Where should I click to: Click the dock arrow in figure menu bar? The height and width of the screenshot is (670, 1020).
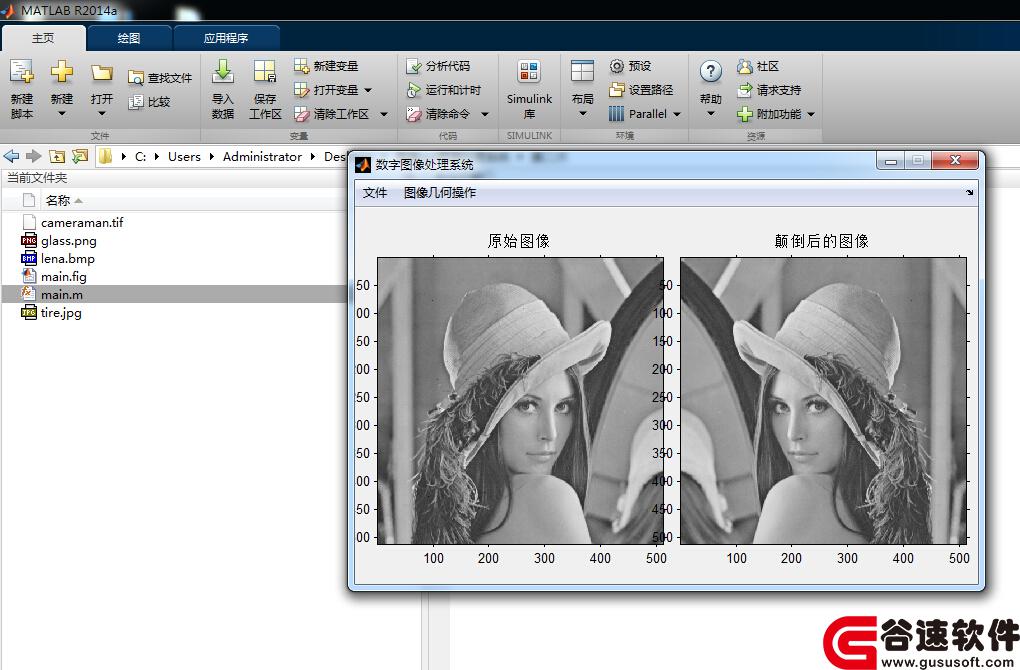969,192
